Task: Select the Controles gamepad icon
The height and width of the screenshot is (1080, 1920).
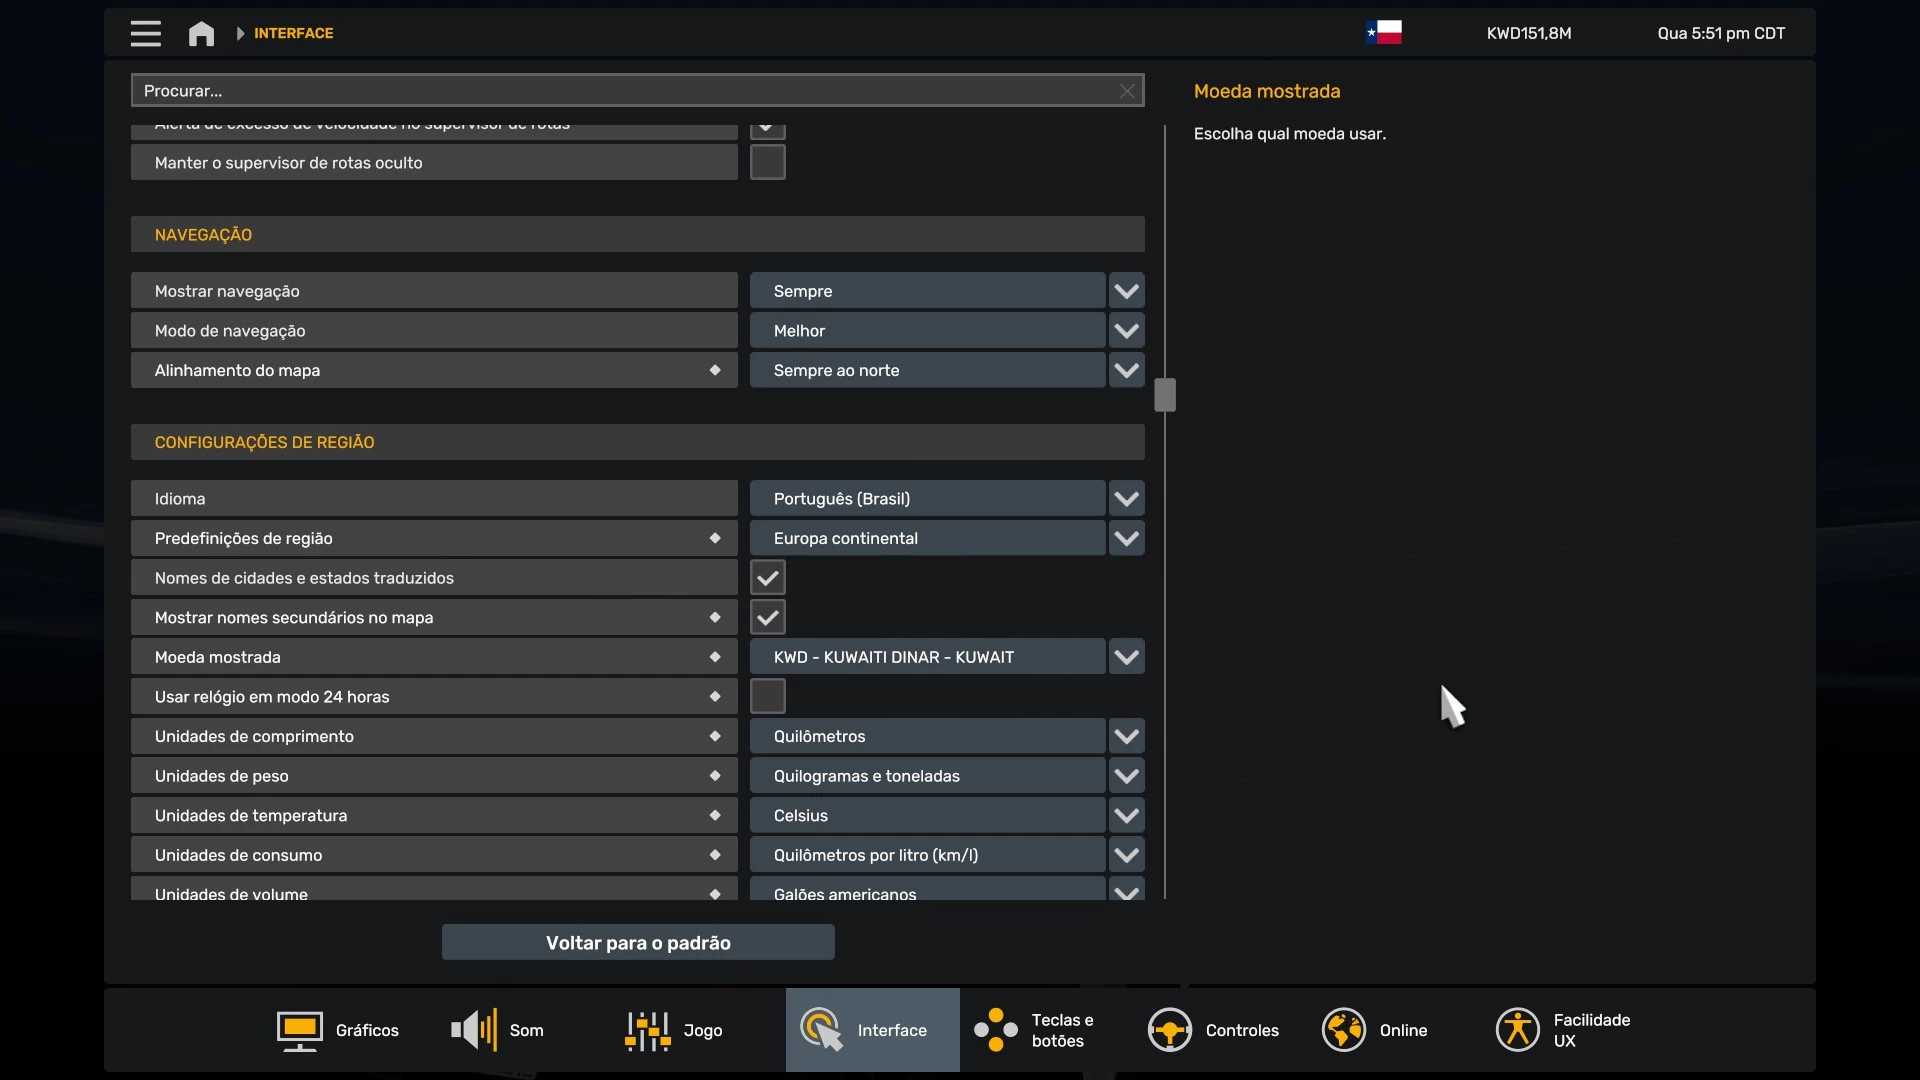Action: [1170, 1030]
